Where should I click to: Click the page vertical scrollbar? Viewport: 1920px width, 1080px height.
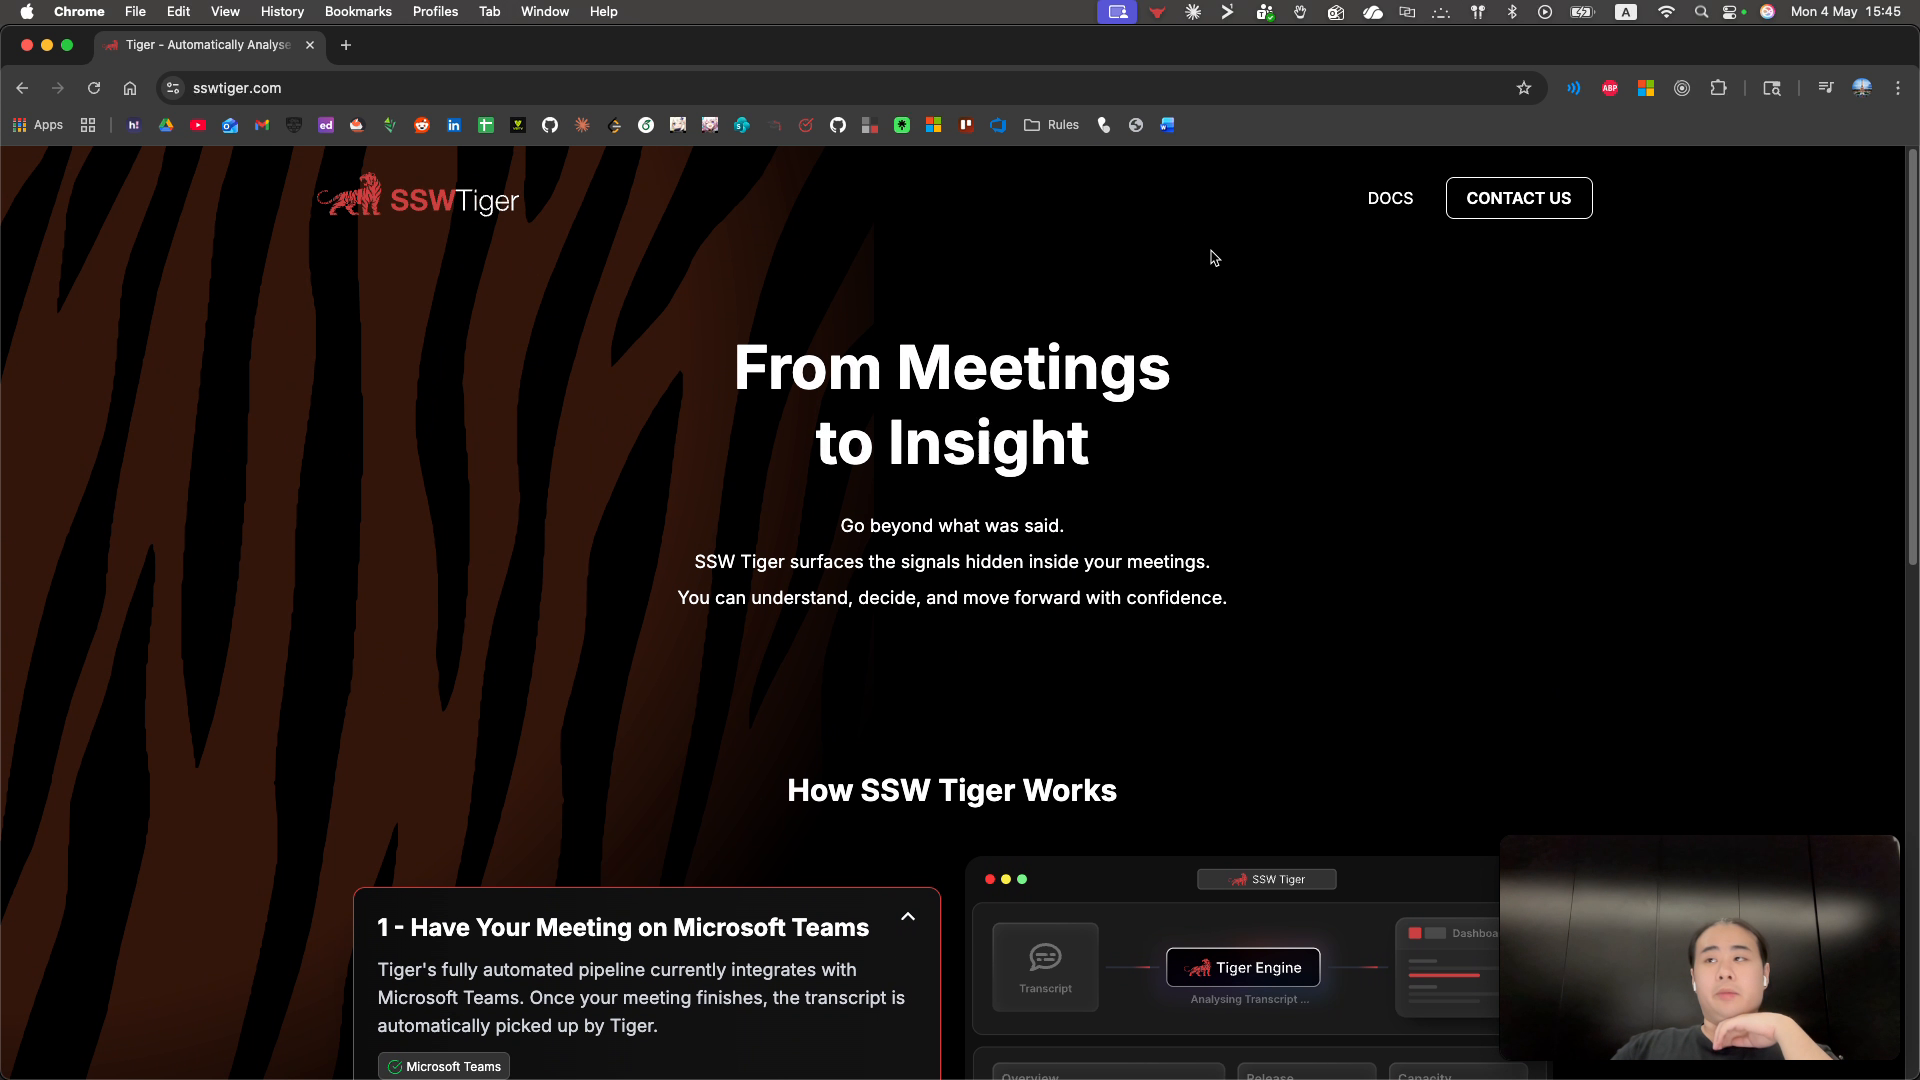coord(1912,357)
